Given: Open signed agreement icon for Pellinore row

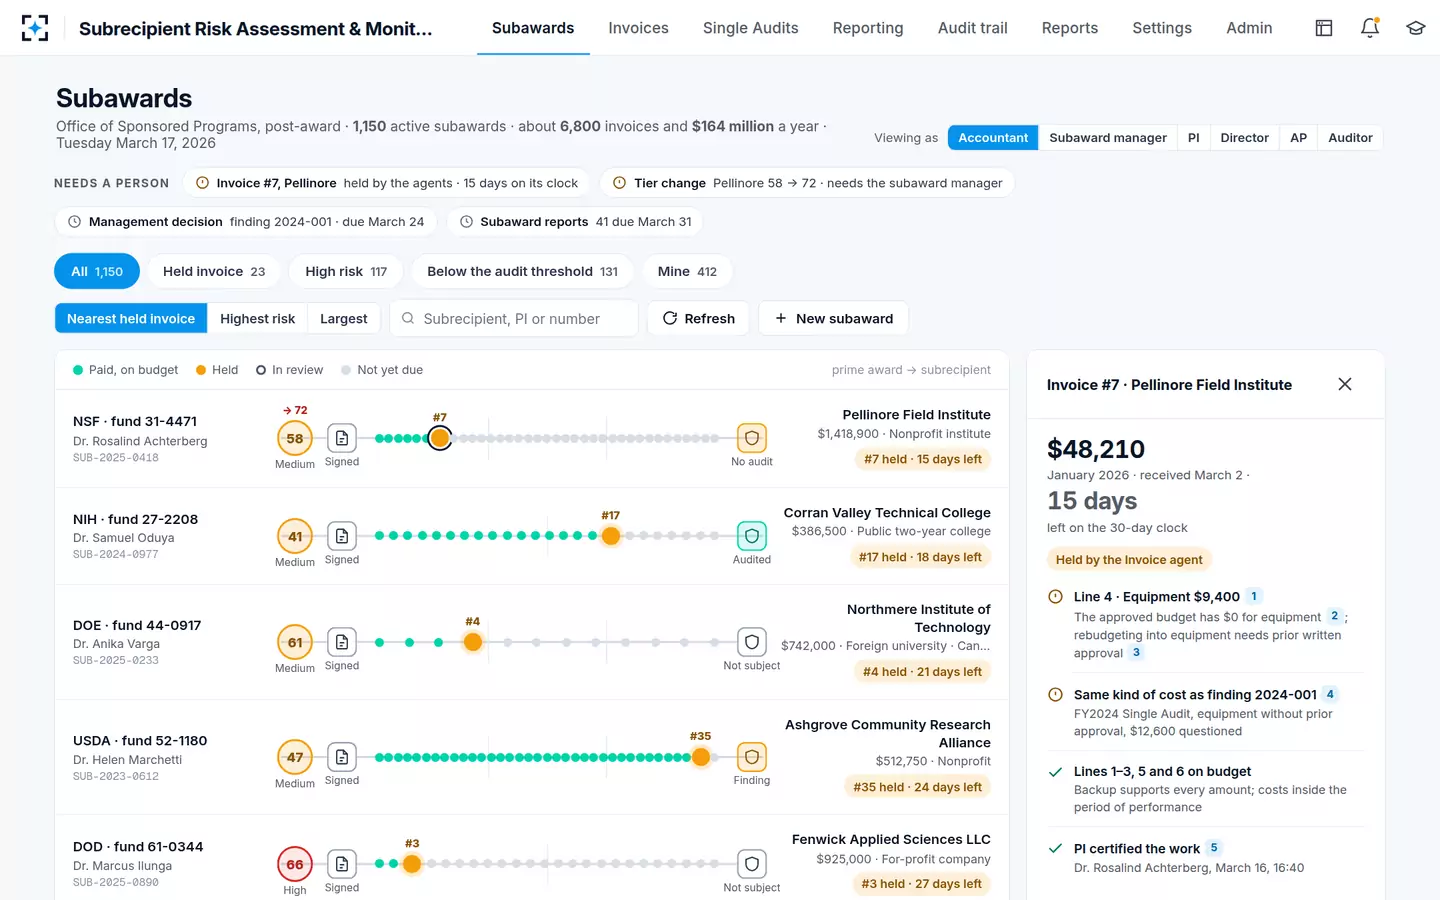Looking at the screenshot, I should pos(342,438).
